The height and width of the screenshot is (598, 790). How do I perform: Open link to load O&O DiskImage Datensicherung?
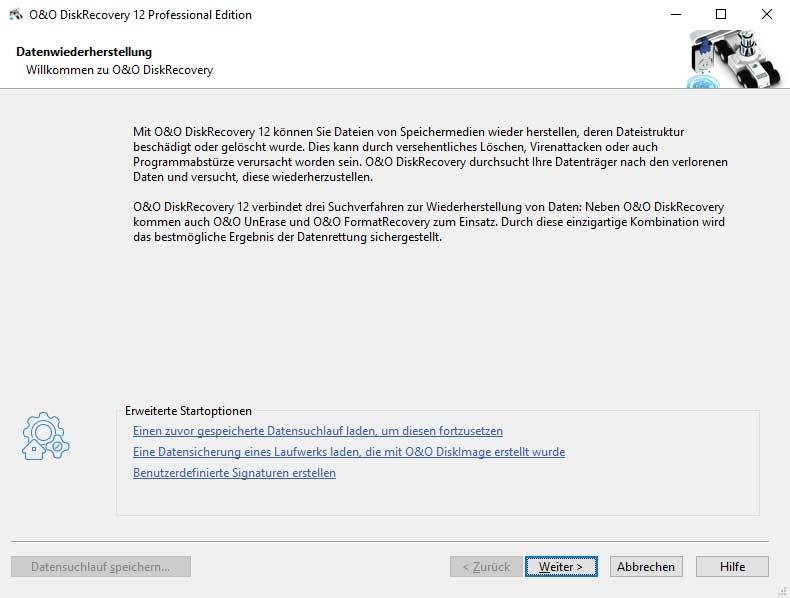pyautogui.click(x=349, y=452)
